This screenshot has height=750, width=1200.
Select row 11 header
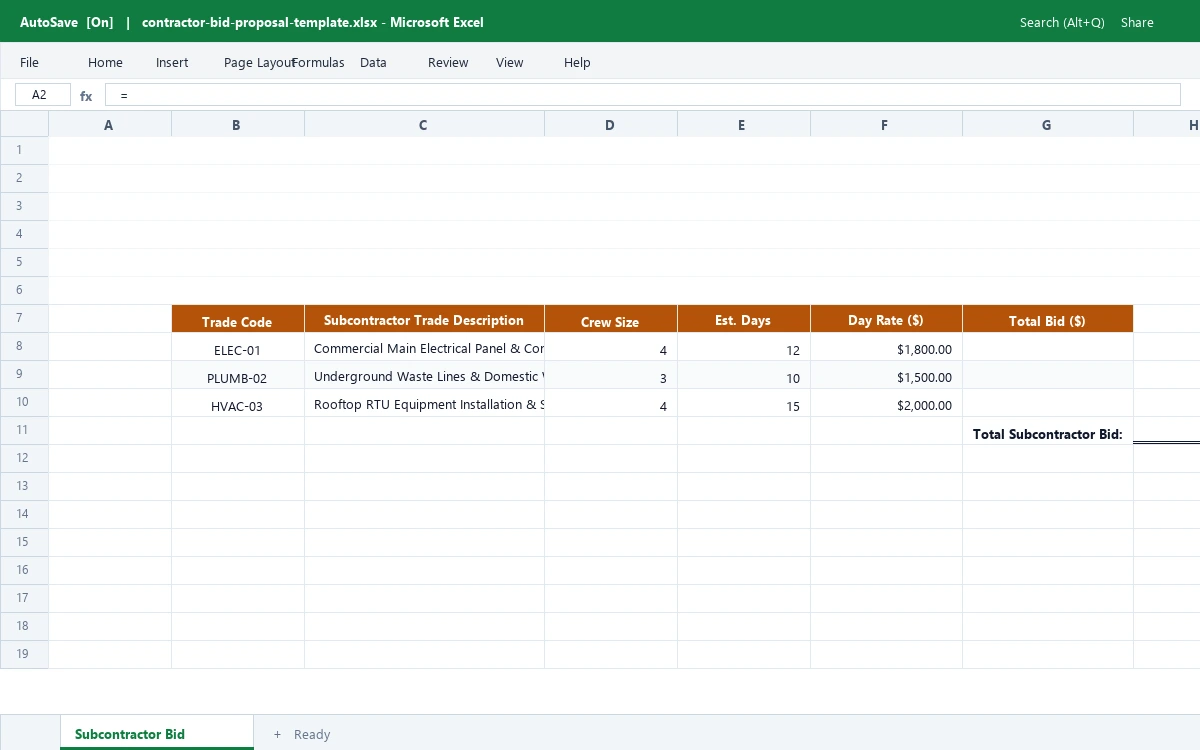pos(24,430)
